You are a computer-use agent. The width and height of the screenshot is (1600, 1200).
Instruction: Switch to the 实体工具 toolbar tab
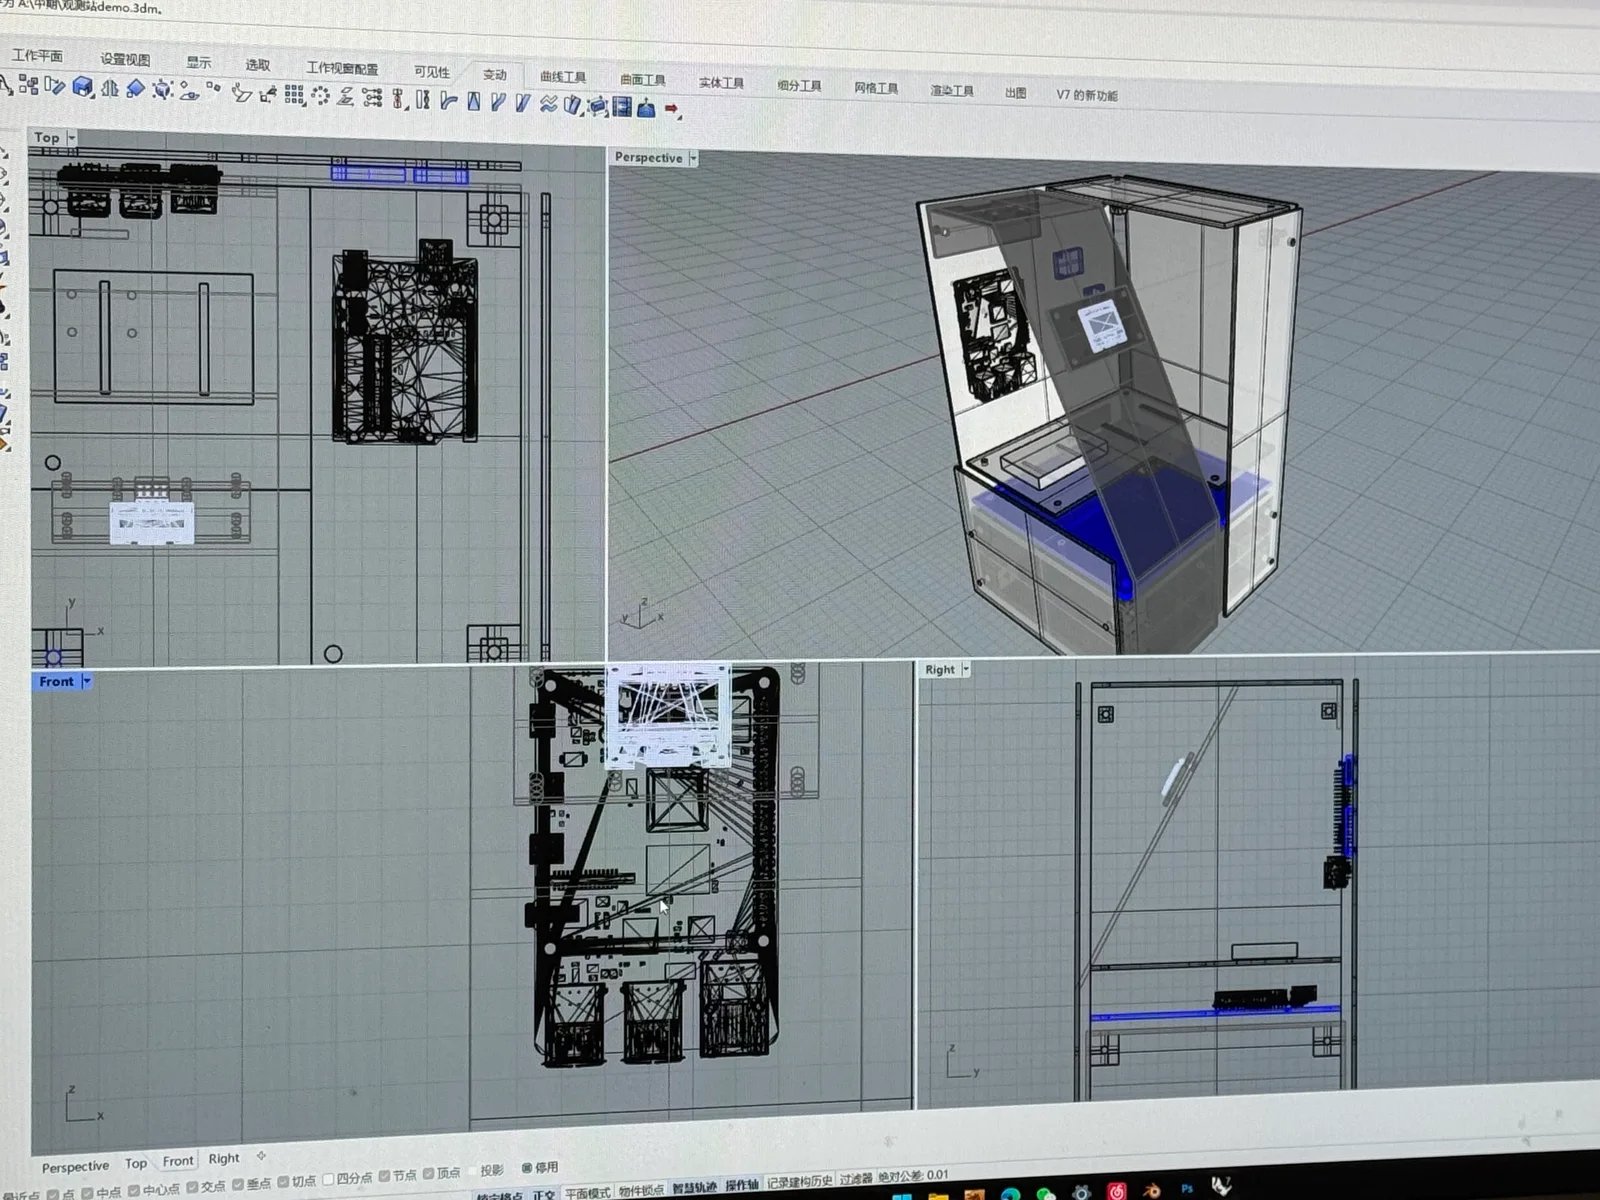(721, 82)
